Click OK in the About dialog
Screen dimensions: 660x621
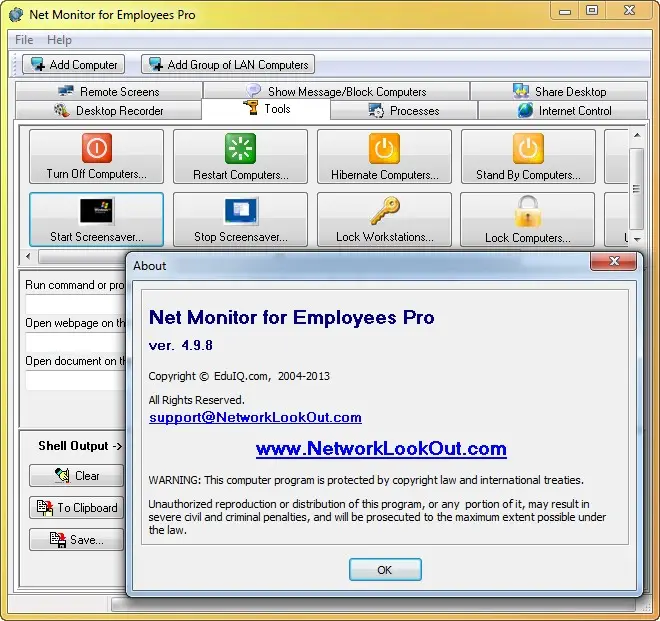pos(385,570)
